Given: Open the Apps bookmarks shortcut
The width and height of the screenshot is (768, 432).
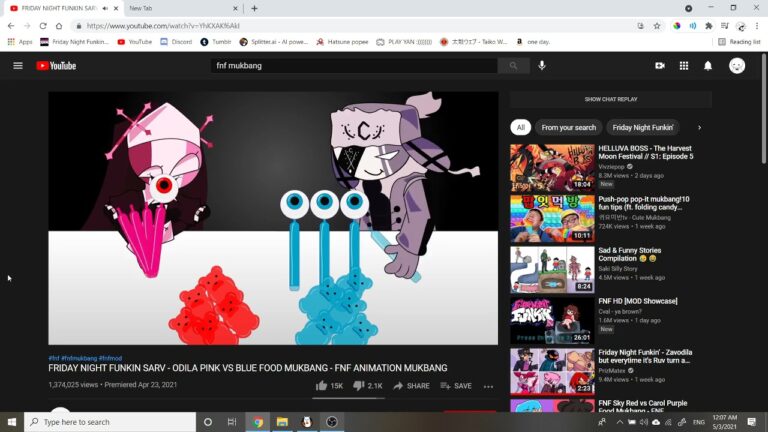Looking at the screenshot, I should [20, 42].
